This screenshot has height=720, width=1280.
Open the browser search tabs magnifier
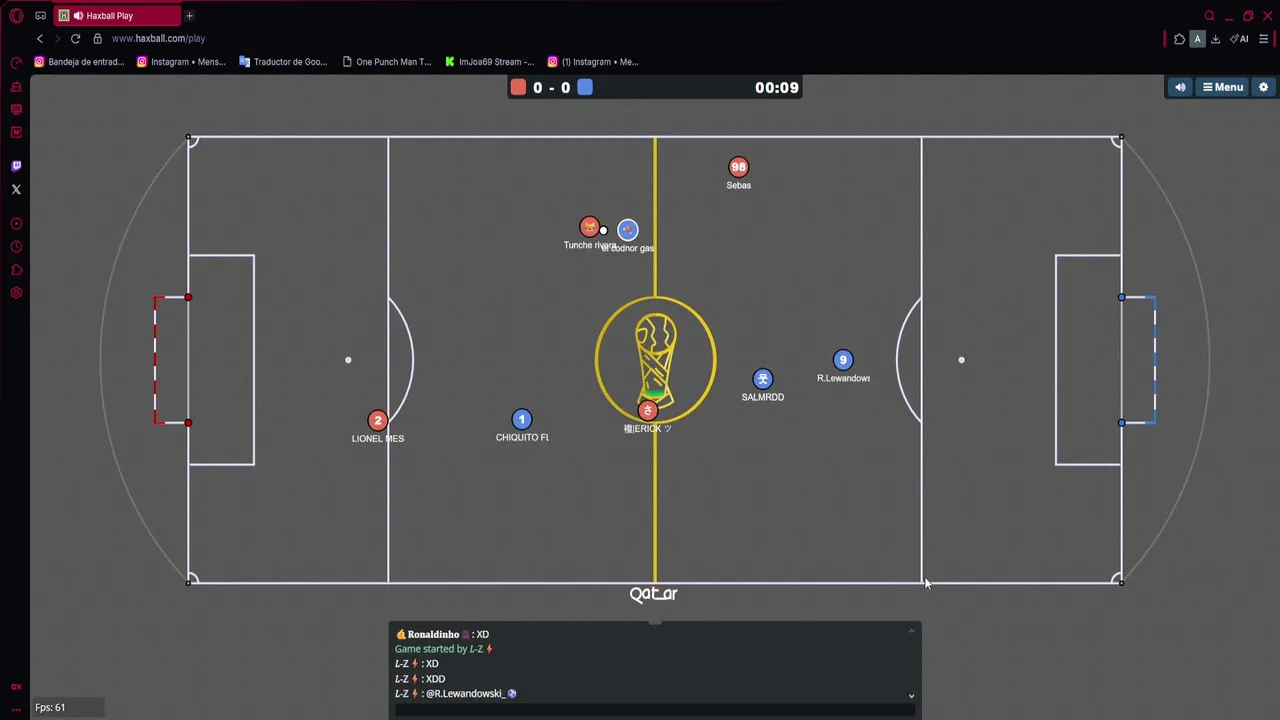point(1209,16)
